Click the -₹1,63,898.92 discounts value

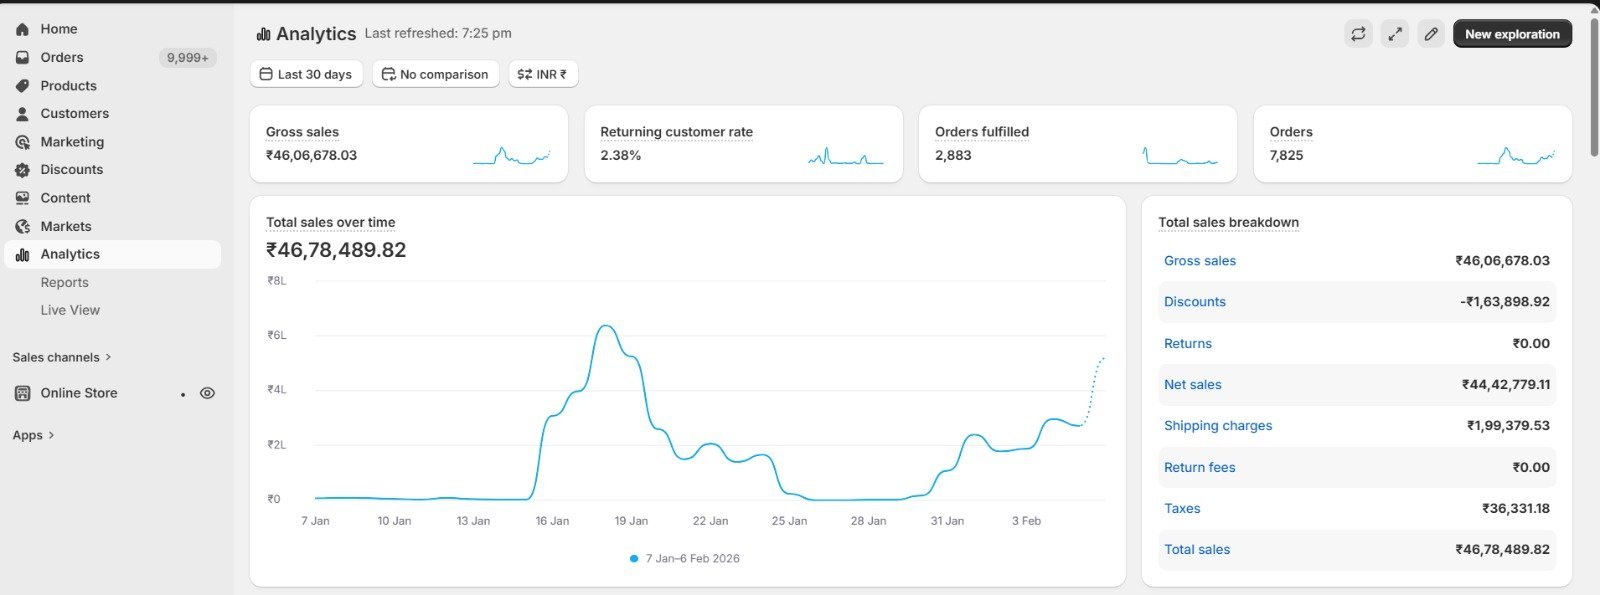point(1505,302)
